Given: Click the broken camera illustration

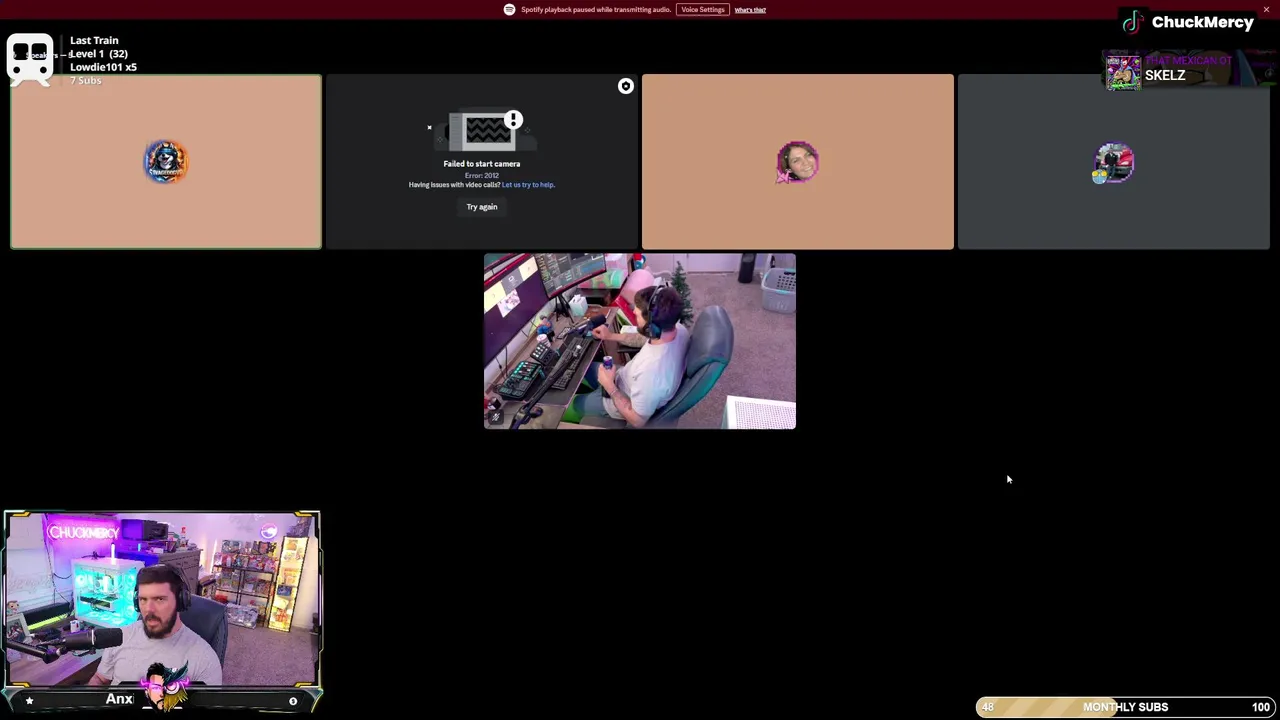Looking at the screenshot, I should point(486,130).
